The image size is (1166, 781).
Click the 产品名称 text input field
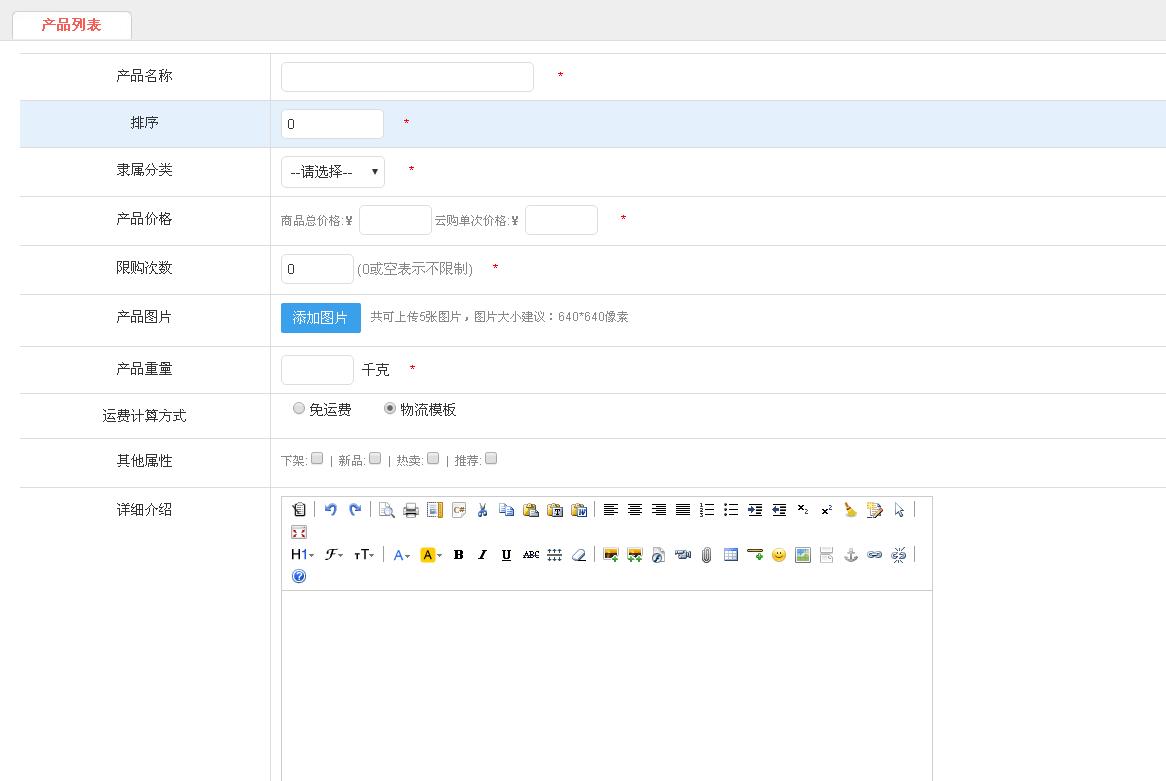[x=407, y=77]
